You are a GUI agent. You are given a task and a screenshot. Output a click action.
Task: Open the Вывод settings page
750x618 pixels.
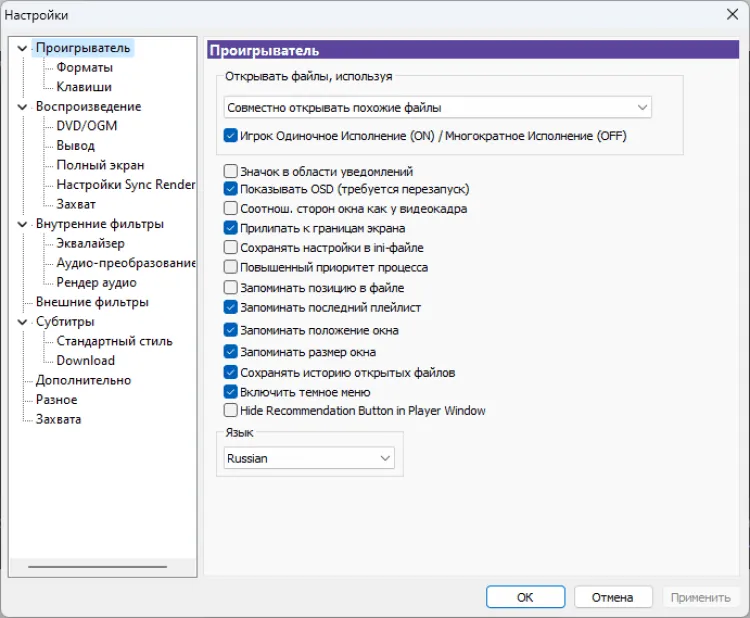tap(76, 145)
